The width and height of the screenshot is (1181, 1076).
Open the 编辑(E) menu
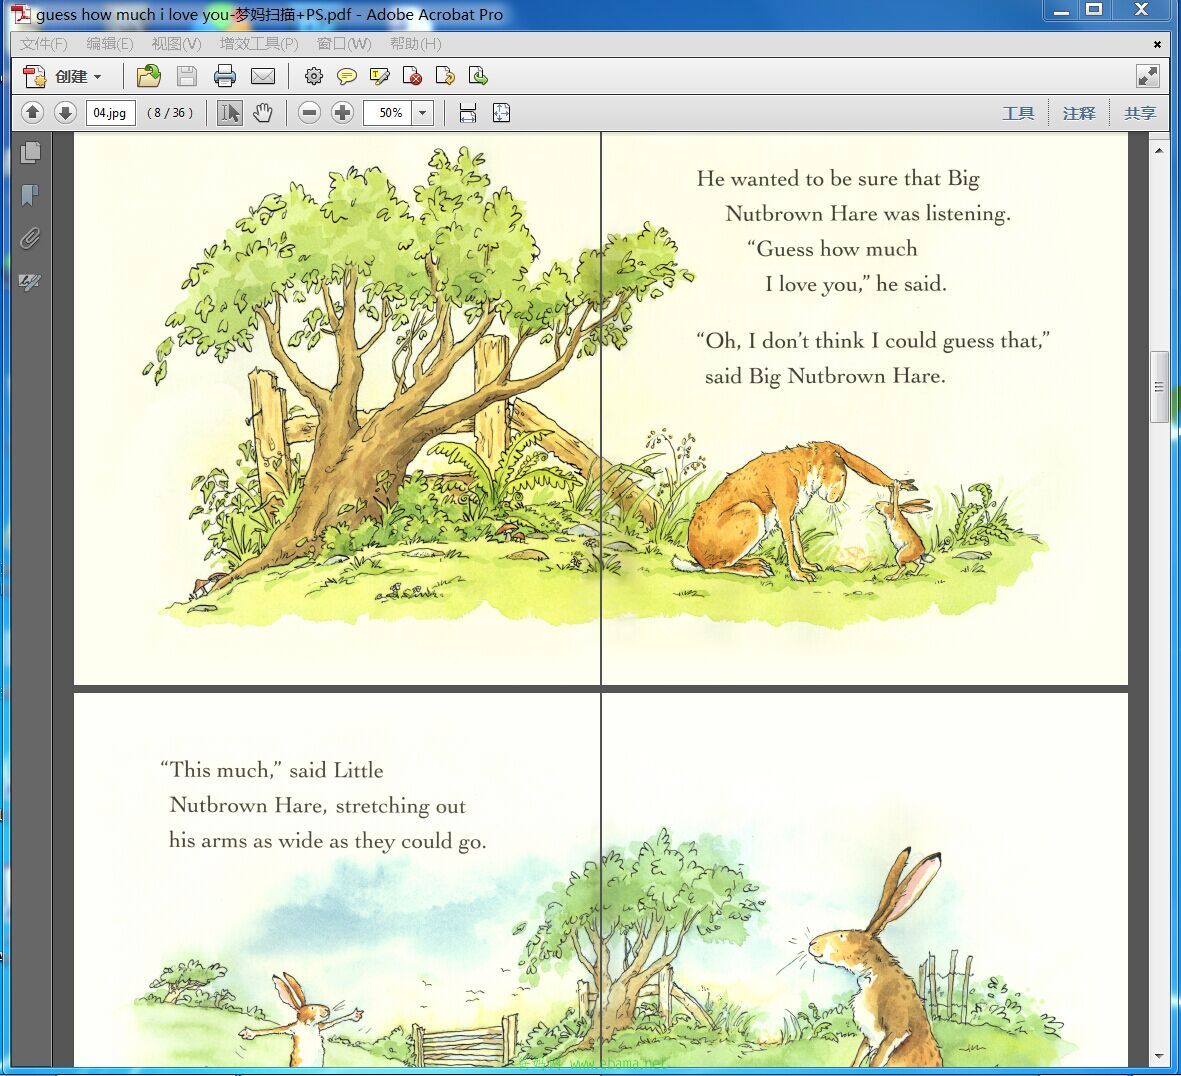pos(109,44)
